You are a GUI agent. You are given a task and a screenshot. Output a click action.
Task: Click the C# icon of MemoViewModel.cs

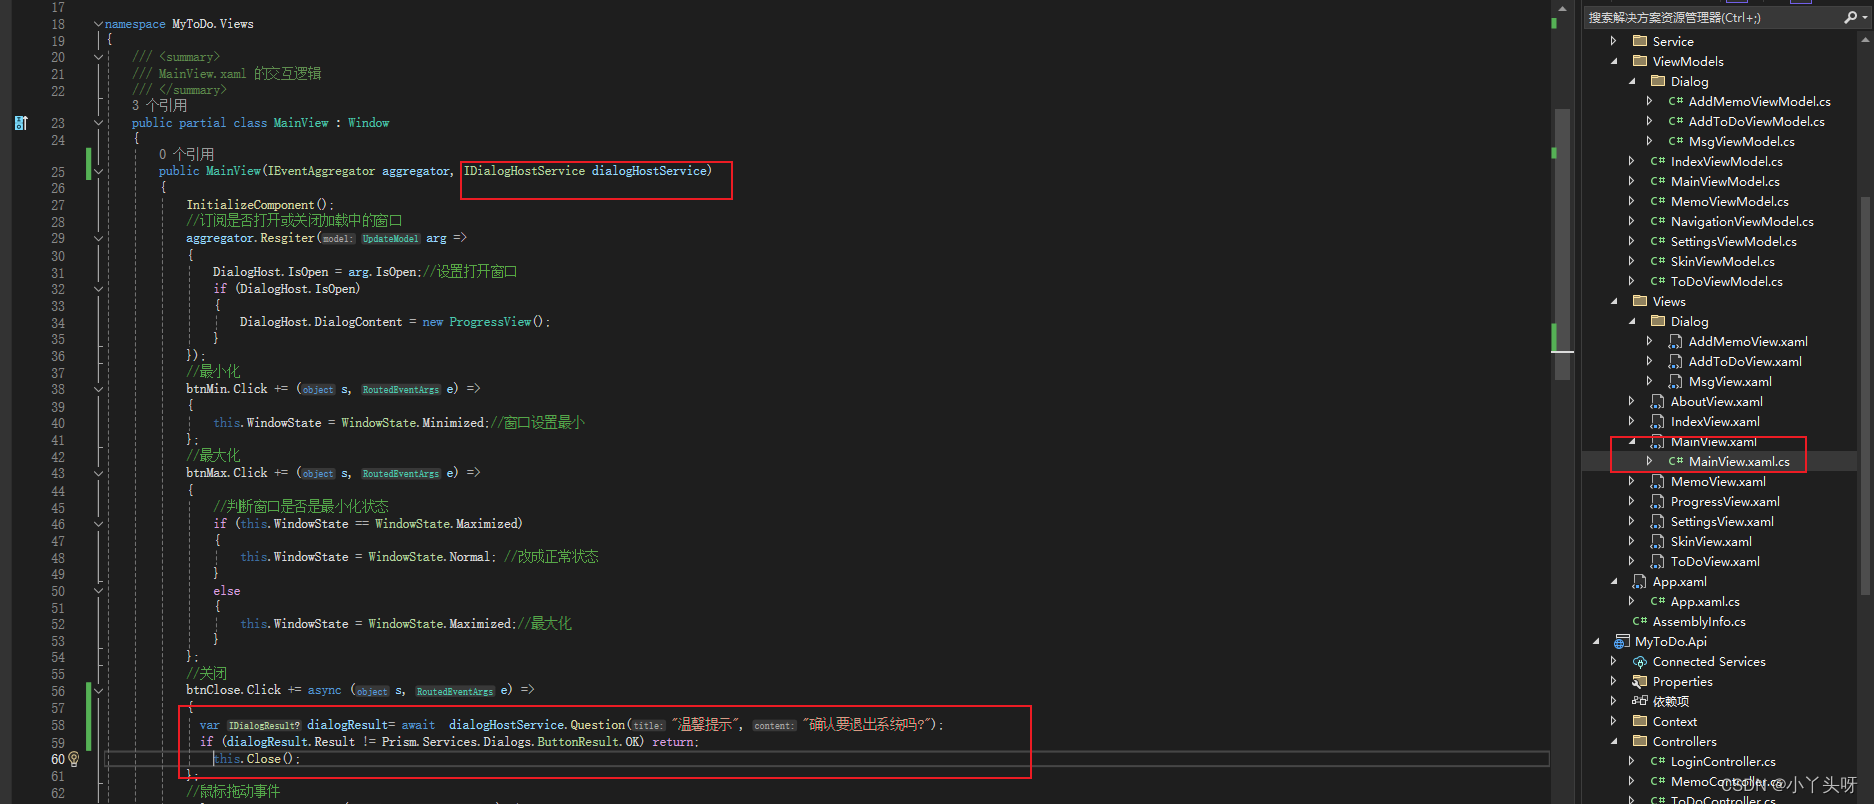[x=1658, y=201]
